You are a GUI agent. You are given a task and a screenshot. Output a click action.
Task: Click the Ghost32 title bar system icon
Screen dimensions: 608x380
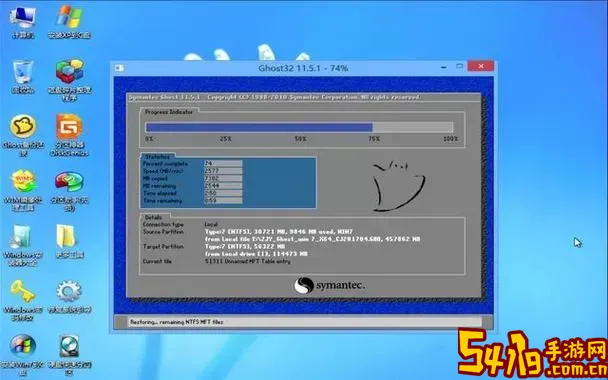point(119,68)
